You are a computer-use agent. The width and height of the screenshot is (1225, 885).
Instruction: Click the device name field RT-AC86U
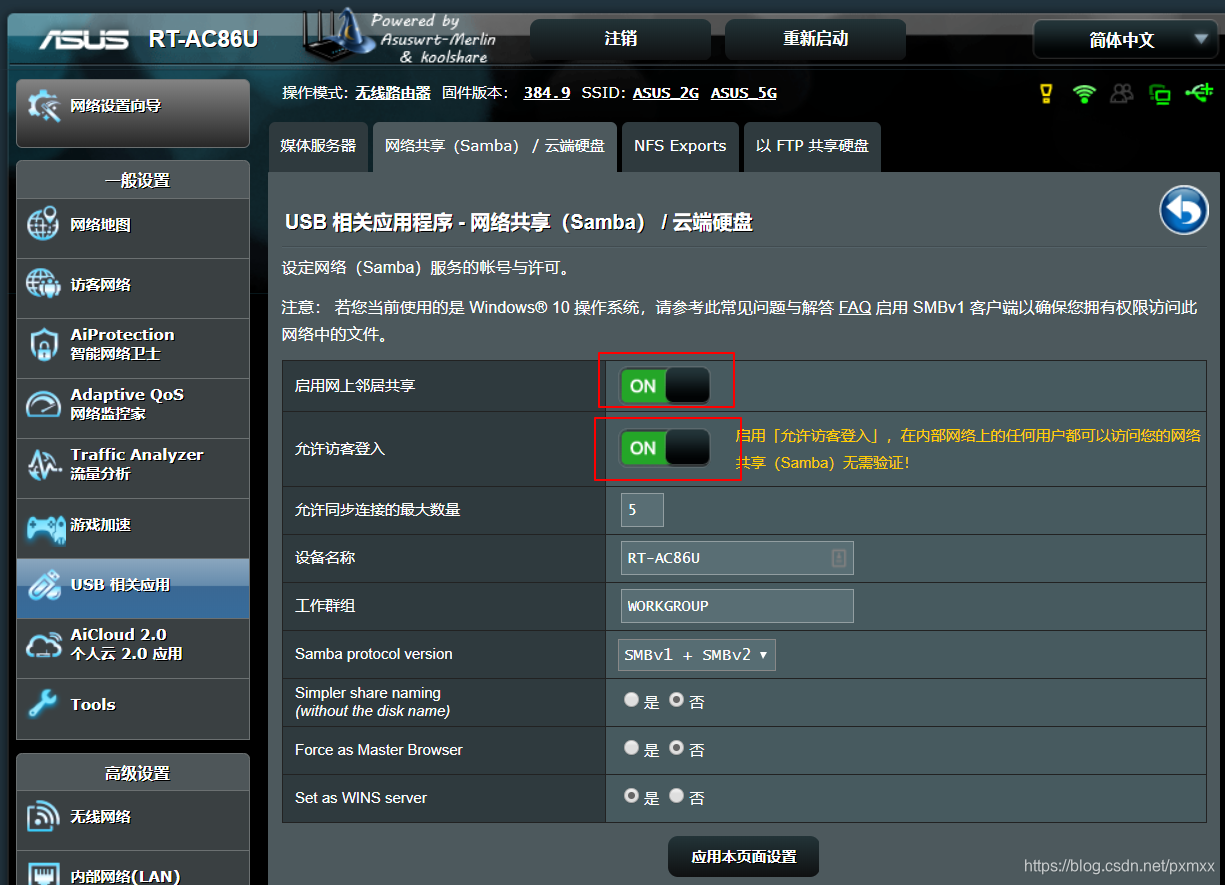click(737, 558)
